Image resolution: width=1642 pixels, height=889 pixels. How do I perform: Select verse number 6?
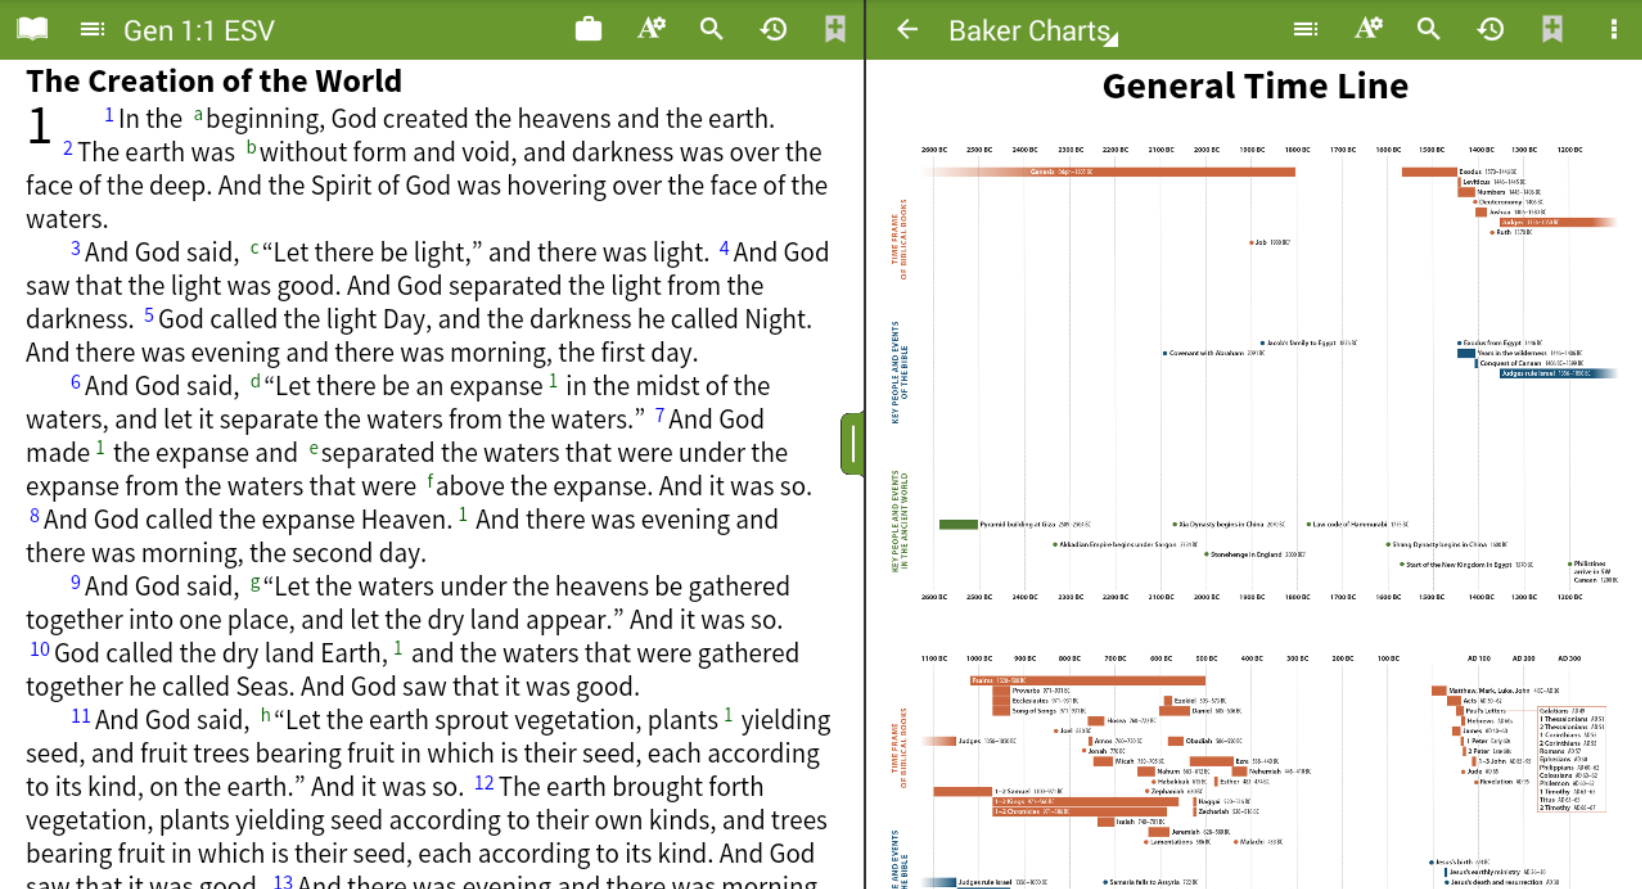pyautogui.click(x=75, y=382)
